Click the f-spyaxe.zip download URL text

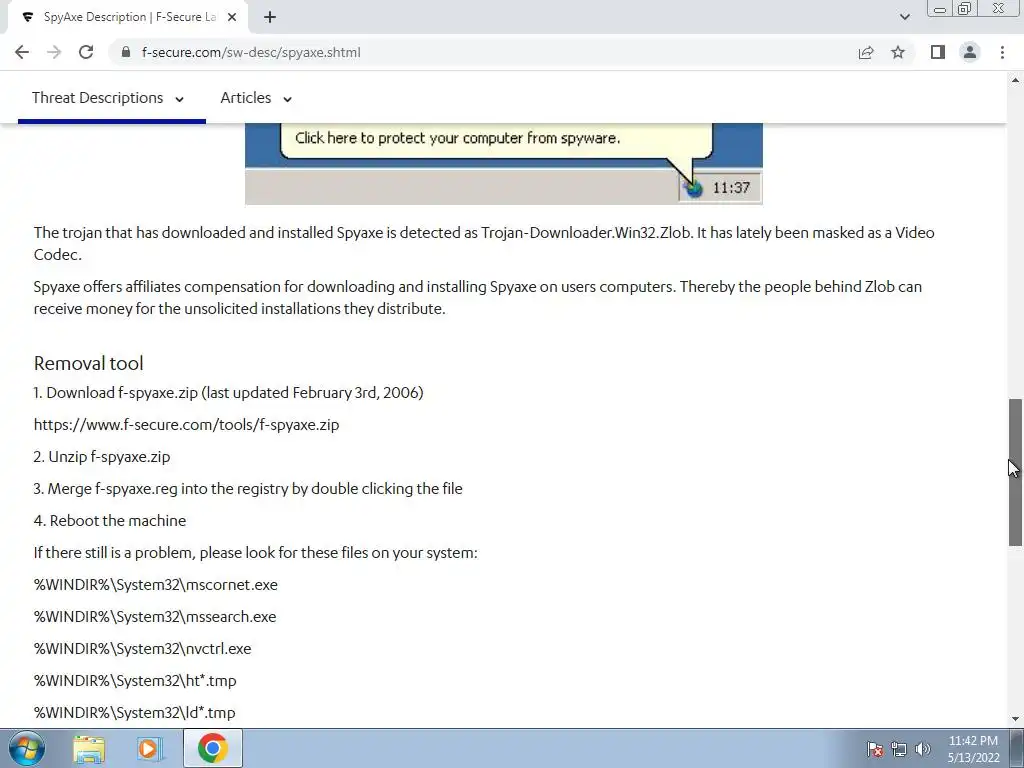186,424
